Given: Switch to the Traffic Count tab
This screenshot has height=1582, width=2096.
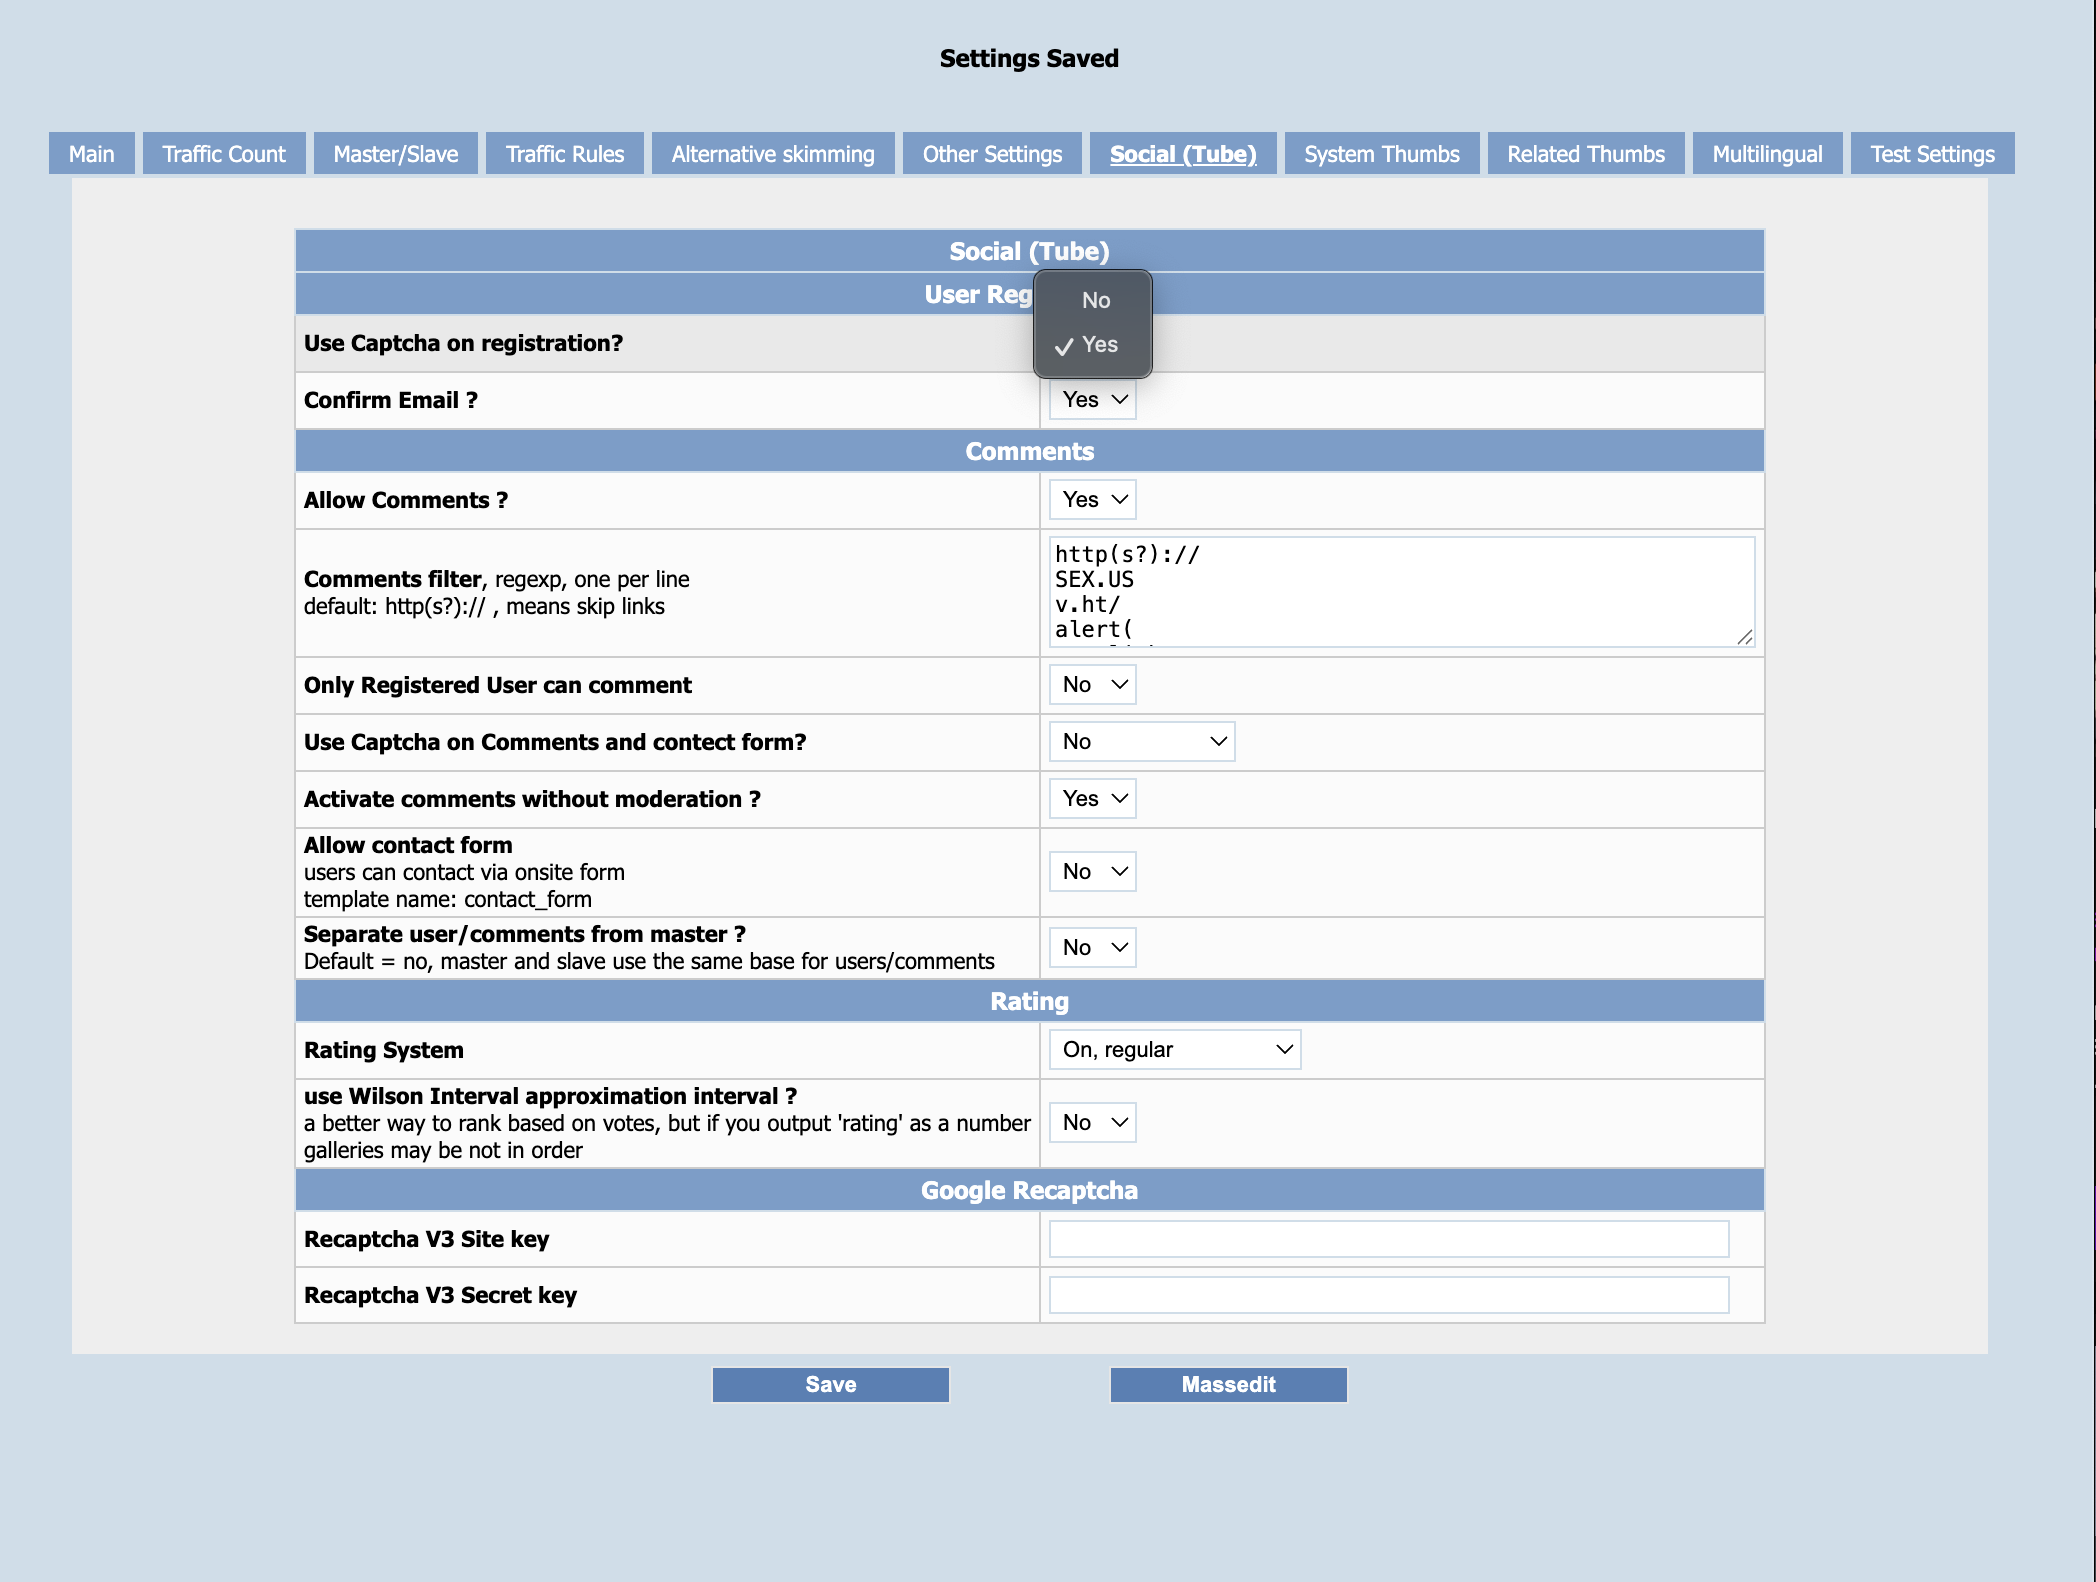Looking at the screenshot, I should [x=224, y=154].
